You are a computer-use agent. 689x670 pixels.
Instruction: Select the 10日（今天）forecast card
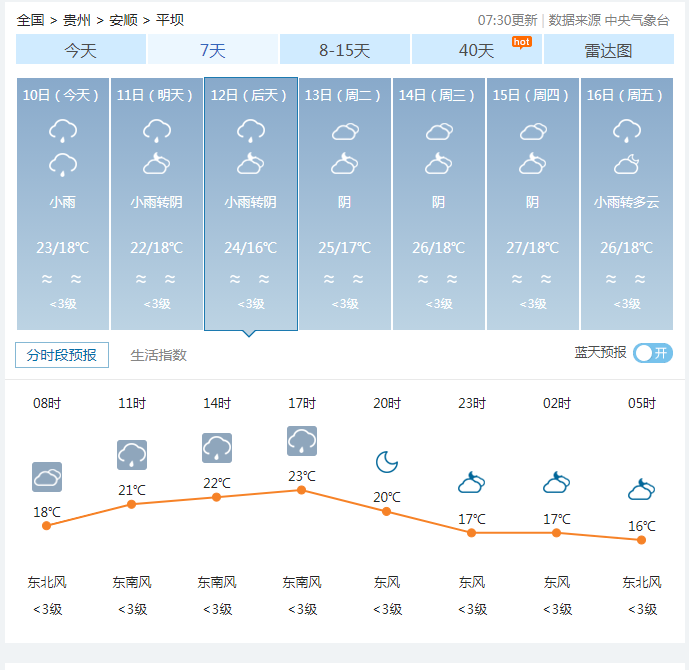pos(63,203)
